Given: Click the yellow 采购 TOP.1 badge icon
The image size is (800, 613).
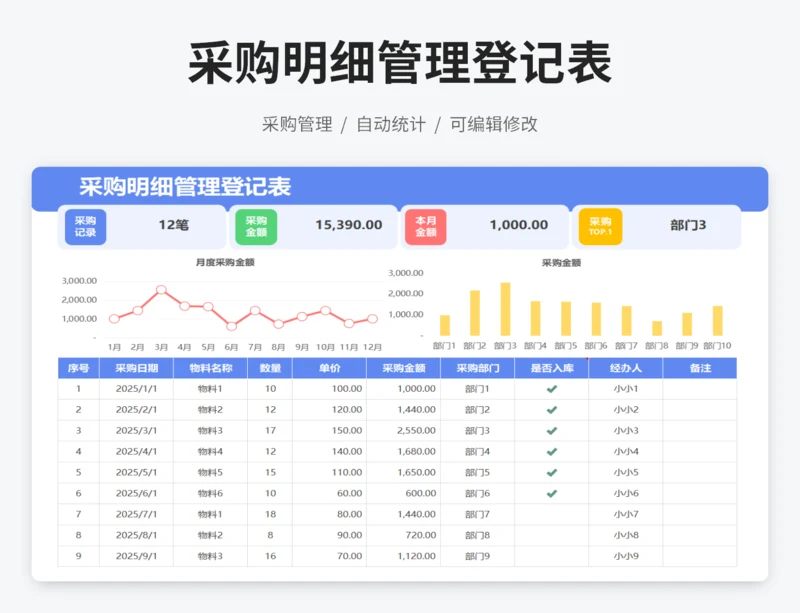Looking at the screenshot, I should tap(600, 227).
